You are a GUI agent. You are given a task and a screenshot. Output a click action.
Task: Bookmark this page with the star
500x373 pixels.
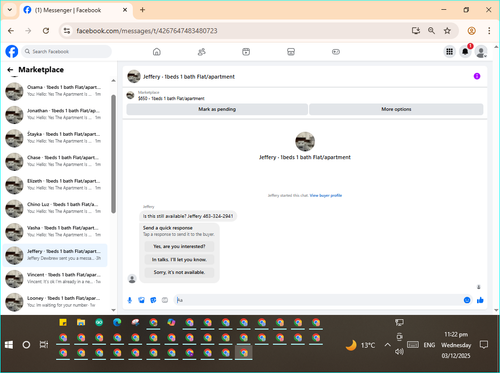pos(447,31)
